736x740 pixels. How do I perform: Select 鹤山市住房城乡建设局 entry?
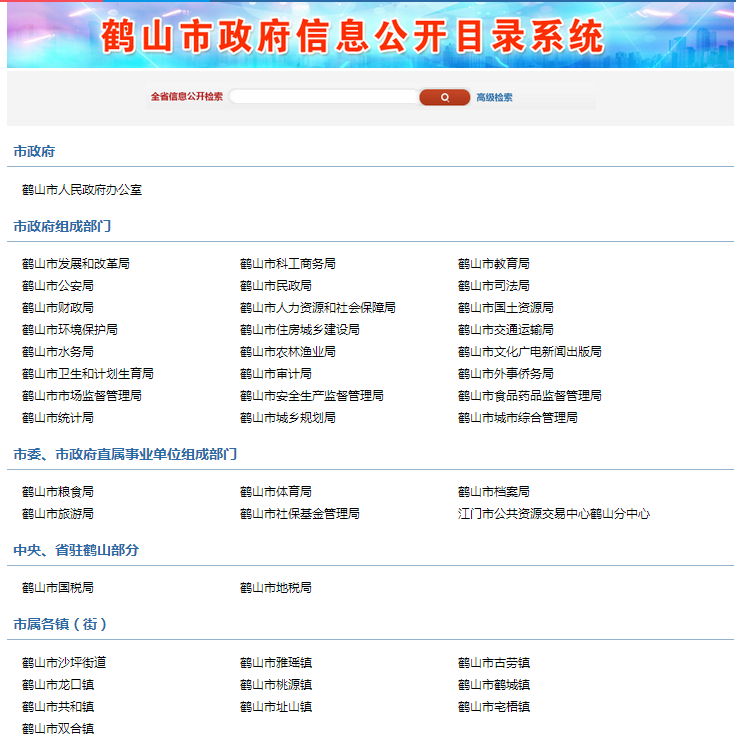pos(300,330)
